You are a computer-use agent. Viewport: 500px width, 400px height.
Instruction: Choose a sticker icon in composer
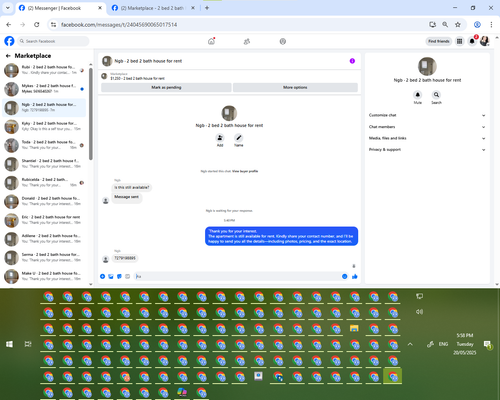119,276
